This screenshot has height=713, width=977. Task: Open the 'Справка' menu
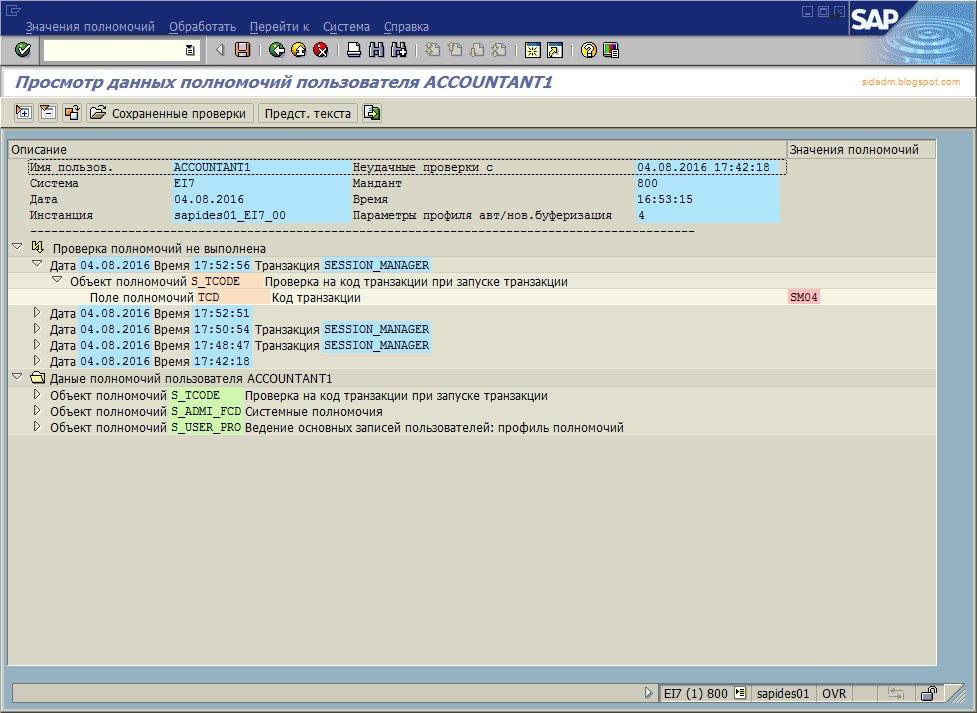(x=406, y=27)
